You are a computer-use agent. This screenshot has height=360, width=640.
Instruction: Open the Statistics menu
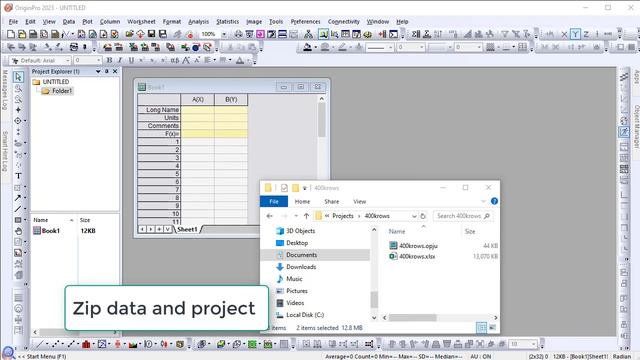(x=227, y=22)
